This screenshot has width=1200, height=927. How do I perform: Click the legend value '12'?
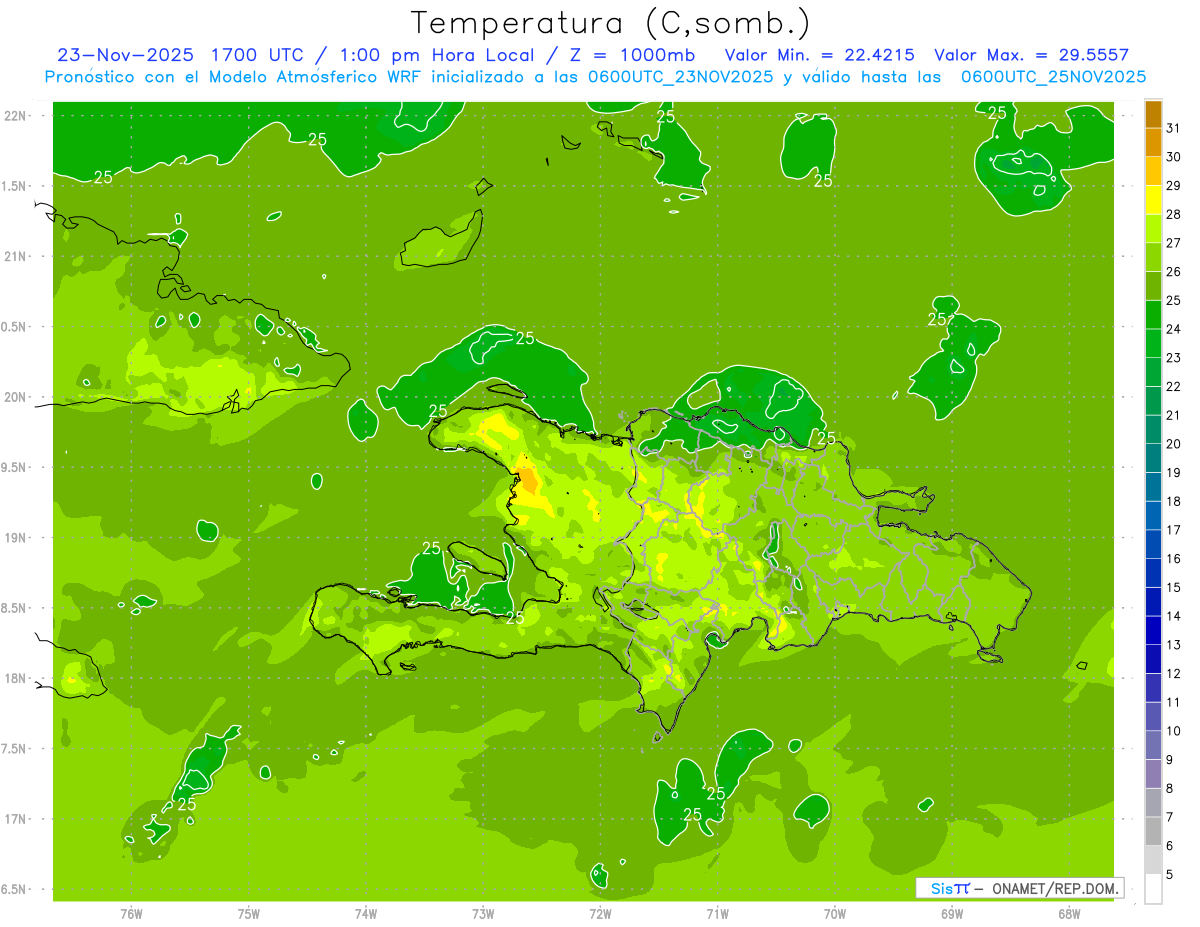1174,673
